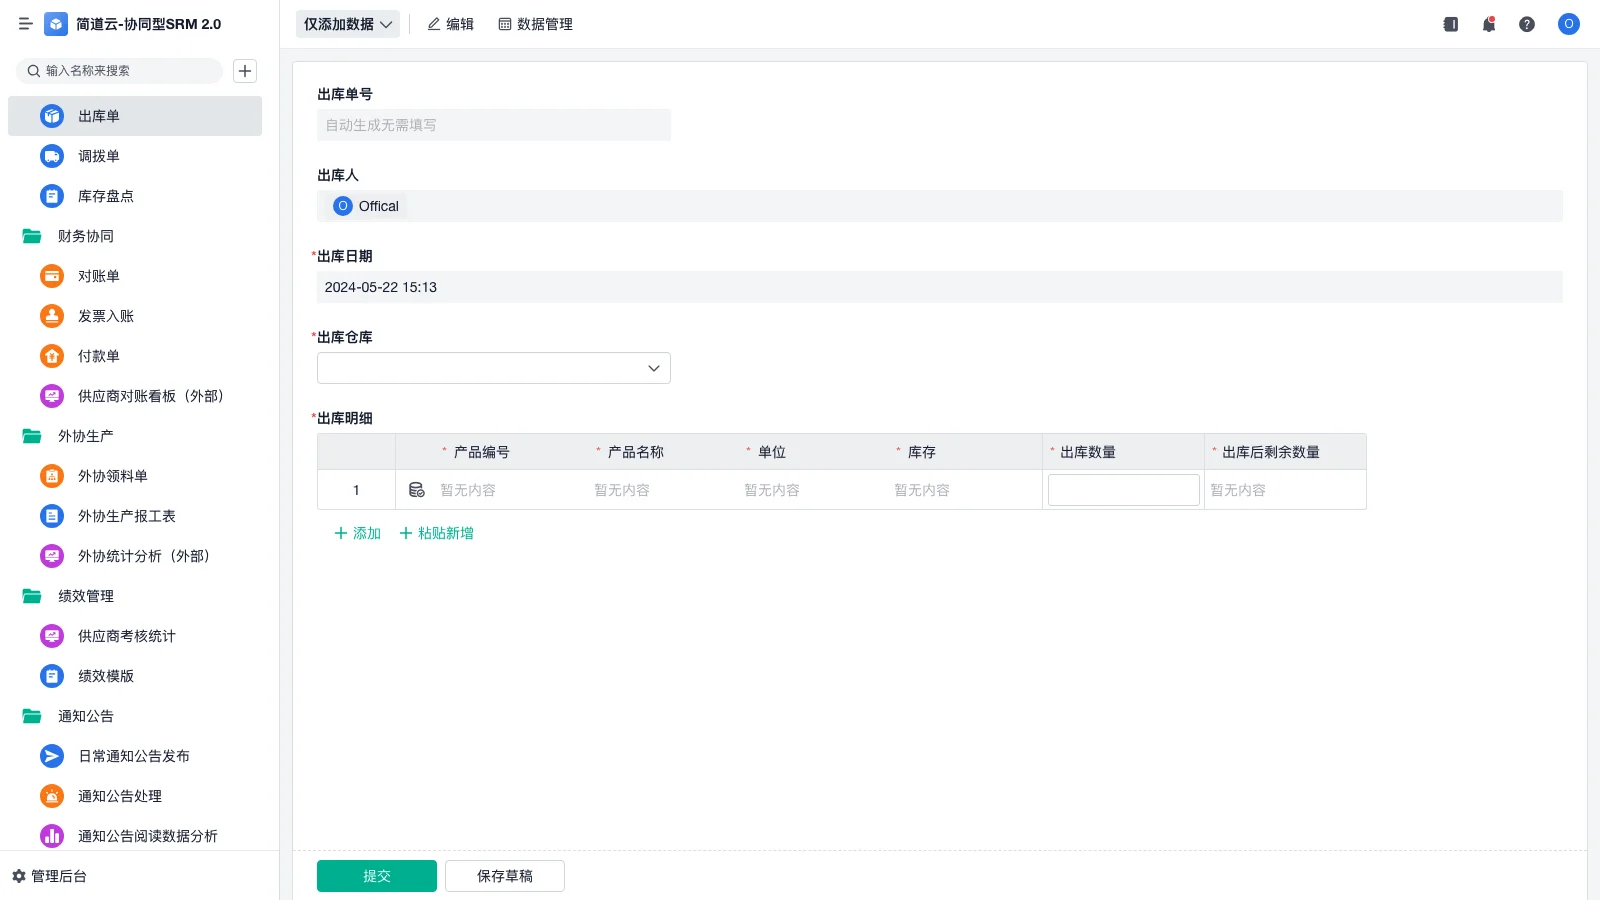Click the 出库单号 auto-generated field
Viewport: 1600px width, 900px height.
494,125
